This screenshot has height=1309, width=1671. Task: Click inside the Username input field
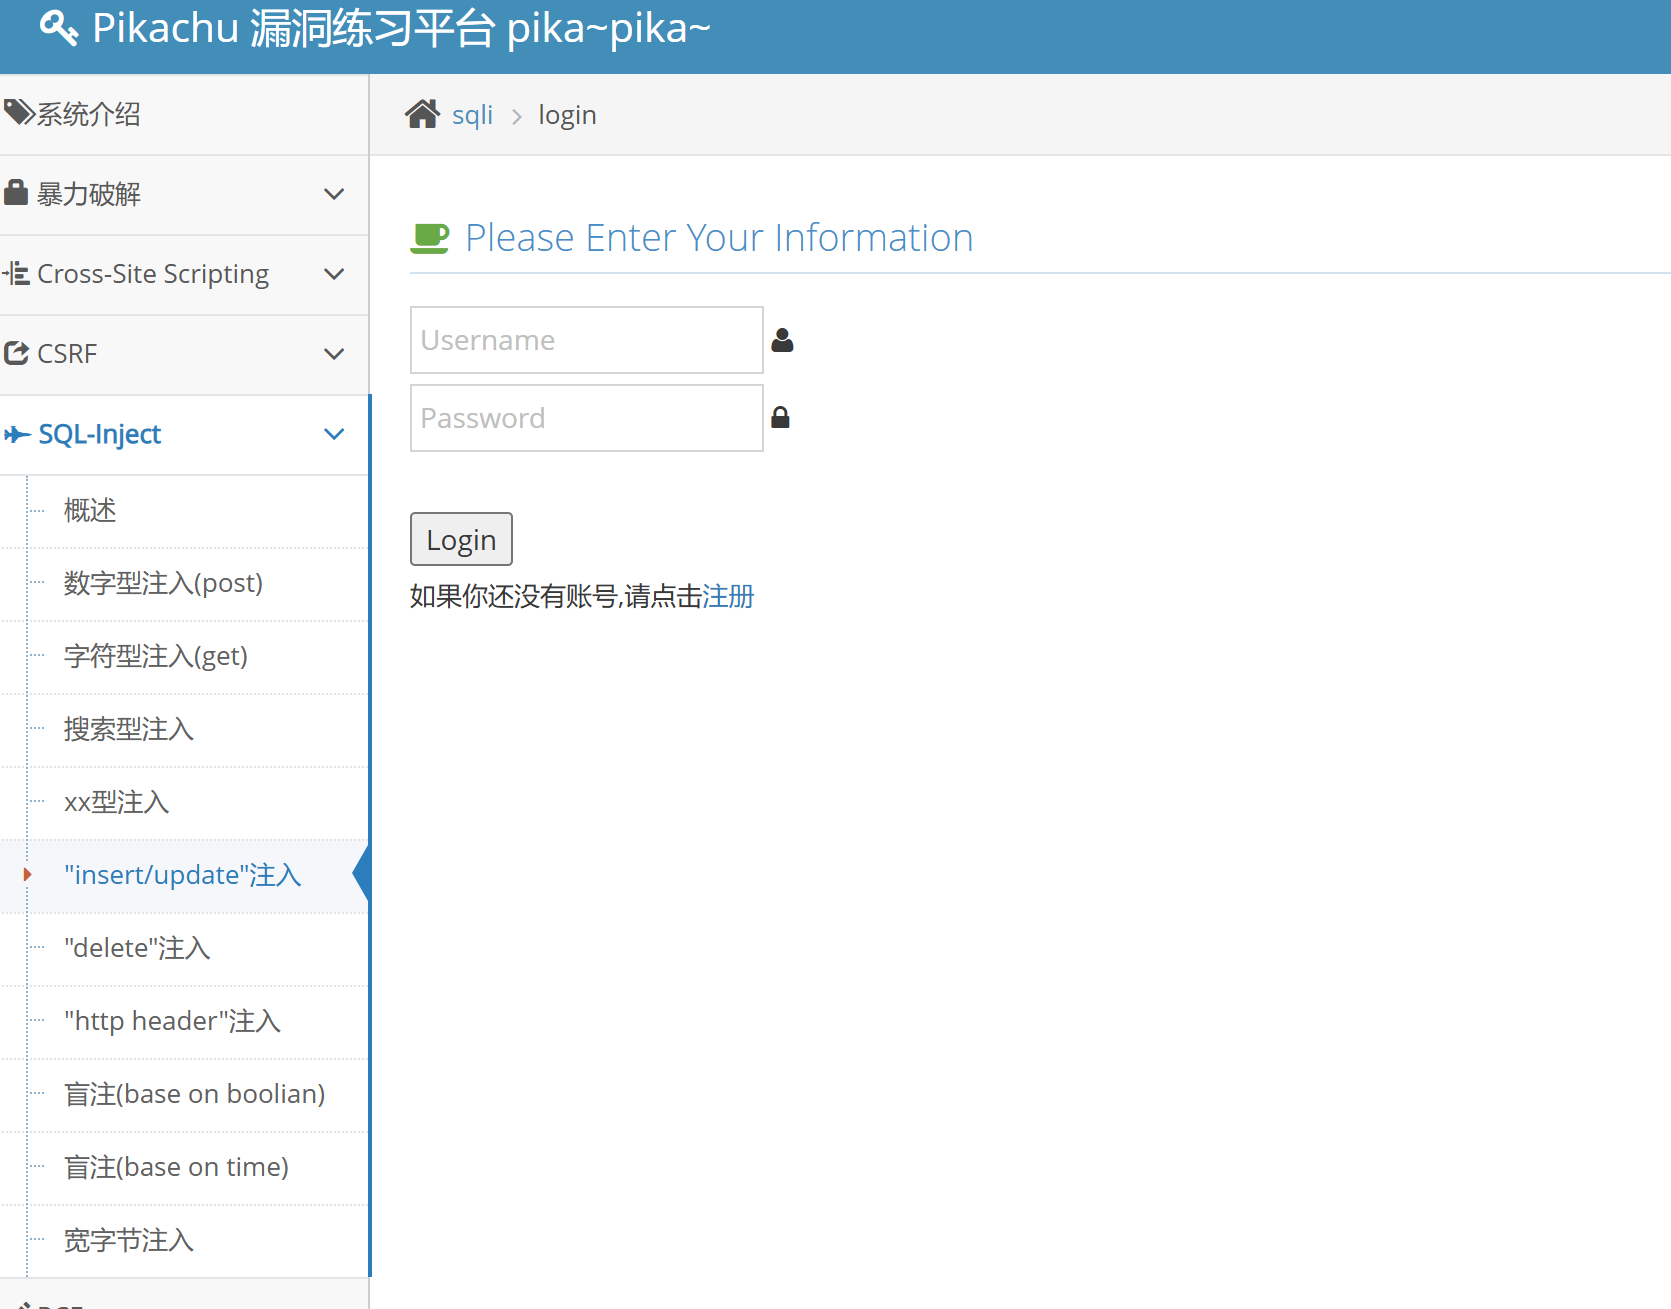(586, 340)
